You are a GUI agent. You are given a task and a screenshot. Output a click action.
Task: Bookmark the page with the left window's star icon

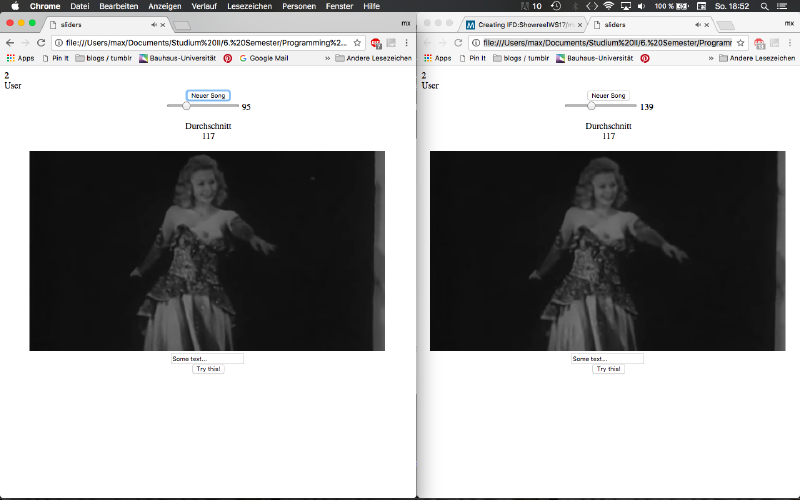[357, 43]
